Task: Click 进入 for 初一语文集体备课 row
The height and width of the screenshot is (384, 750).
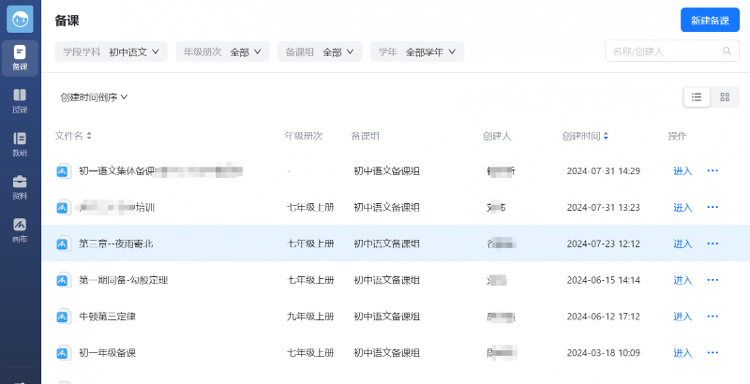Action: pos(683,171)
